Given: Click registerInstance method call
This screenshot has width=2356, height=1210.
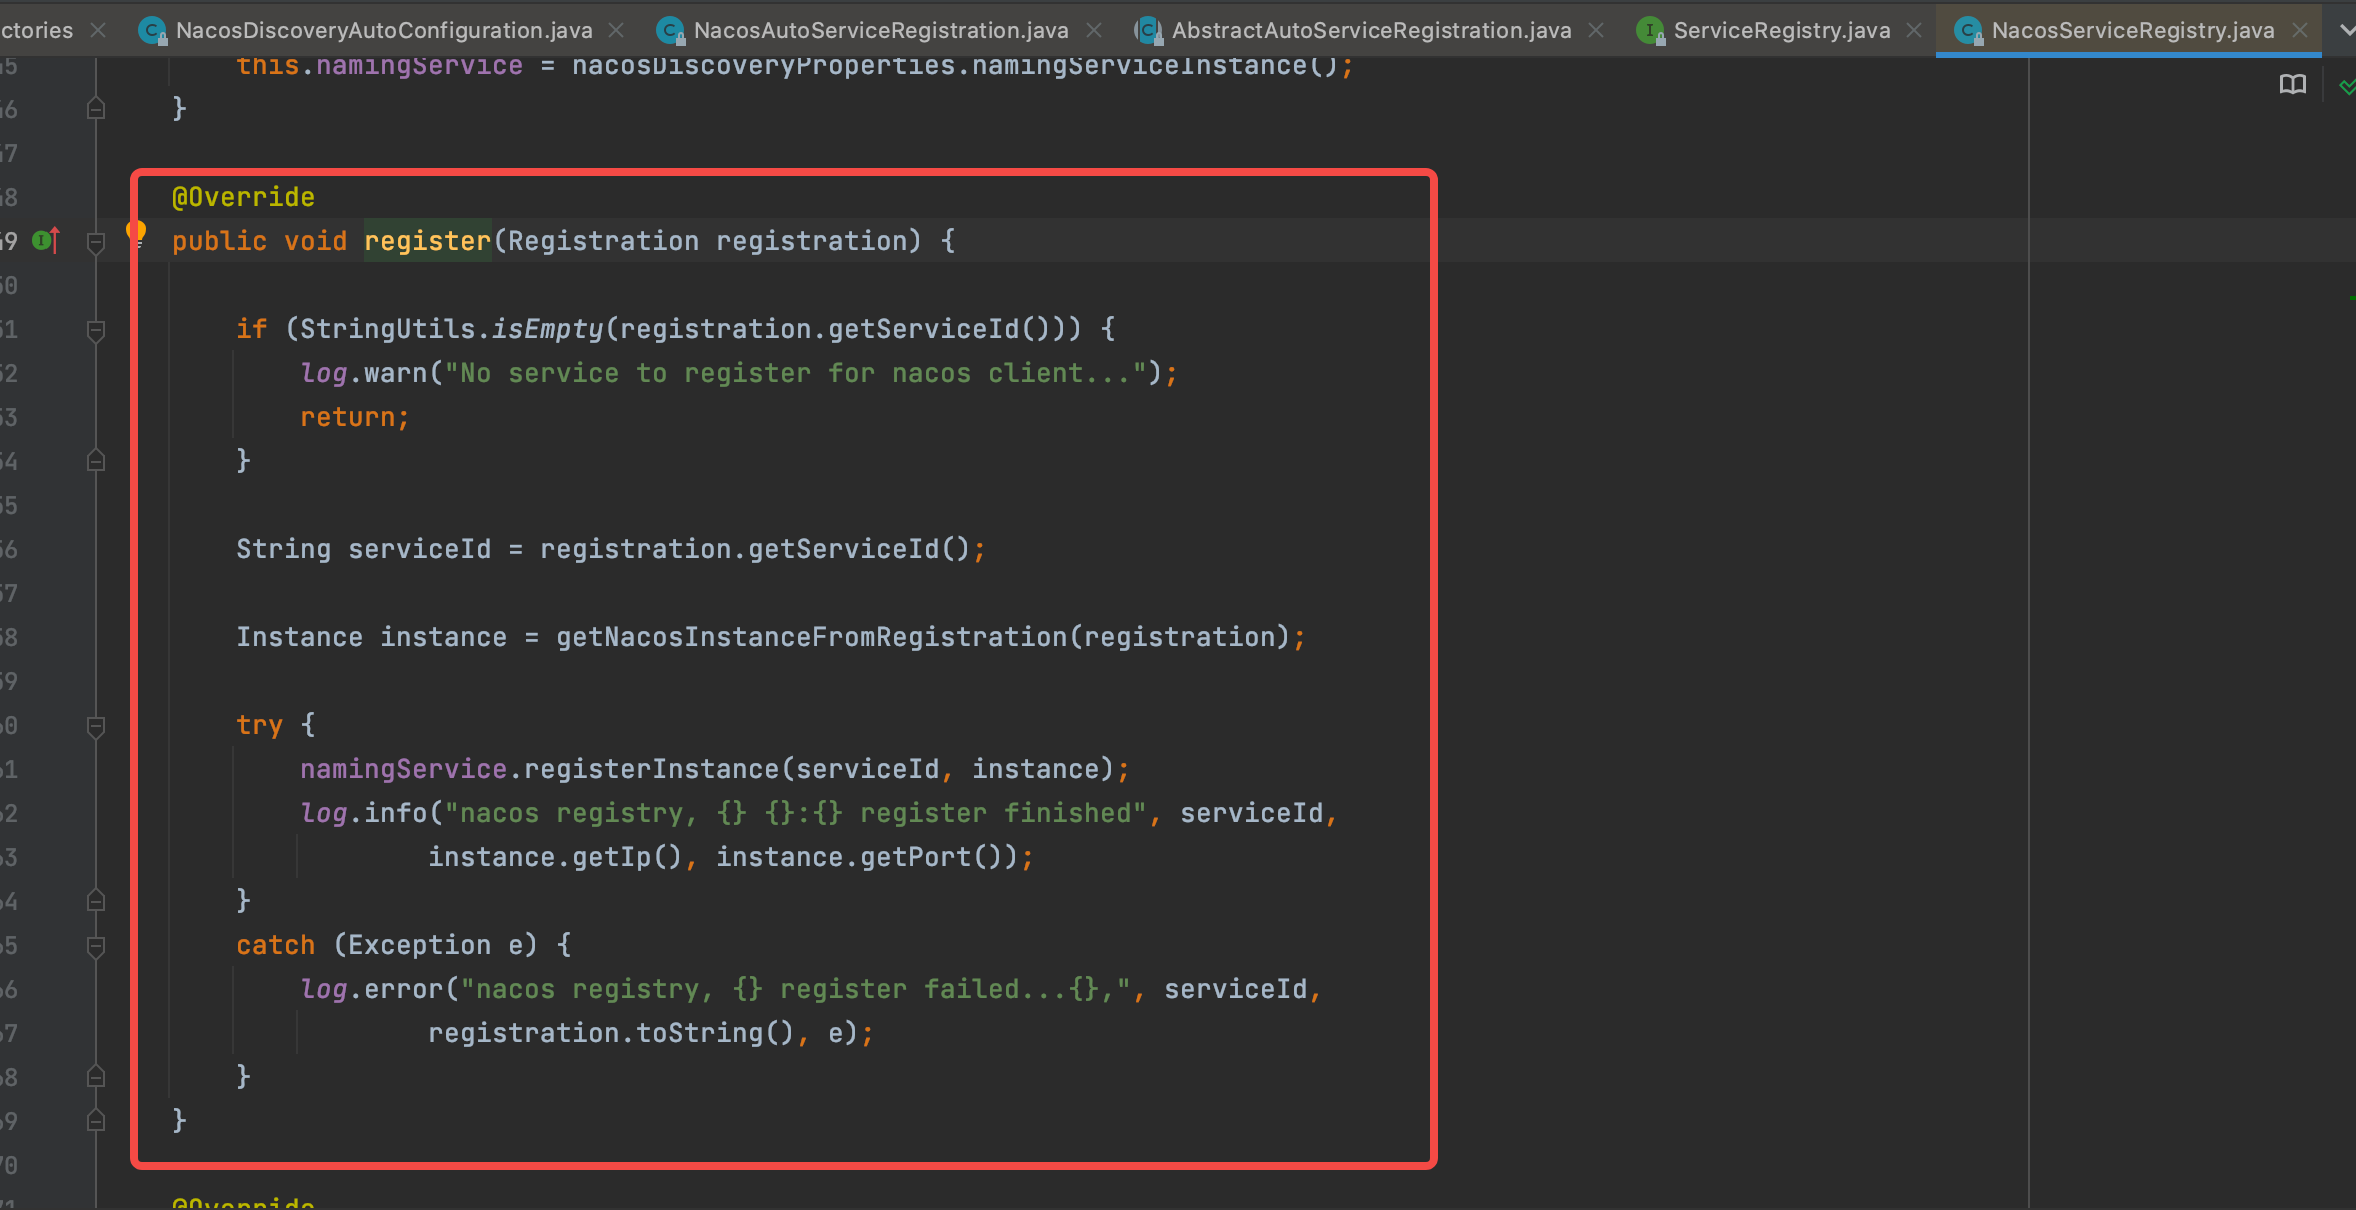Looking at the screenshot, I should tap(651, 769).
